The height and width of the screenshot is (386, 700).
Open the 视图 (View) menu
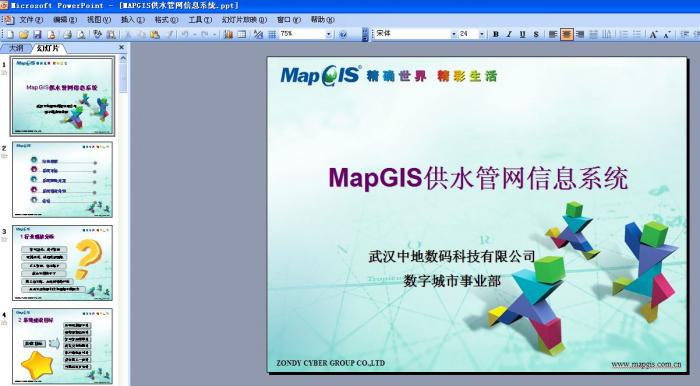(99, 20)
